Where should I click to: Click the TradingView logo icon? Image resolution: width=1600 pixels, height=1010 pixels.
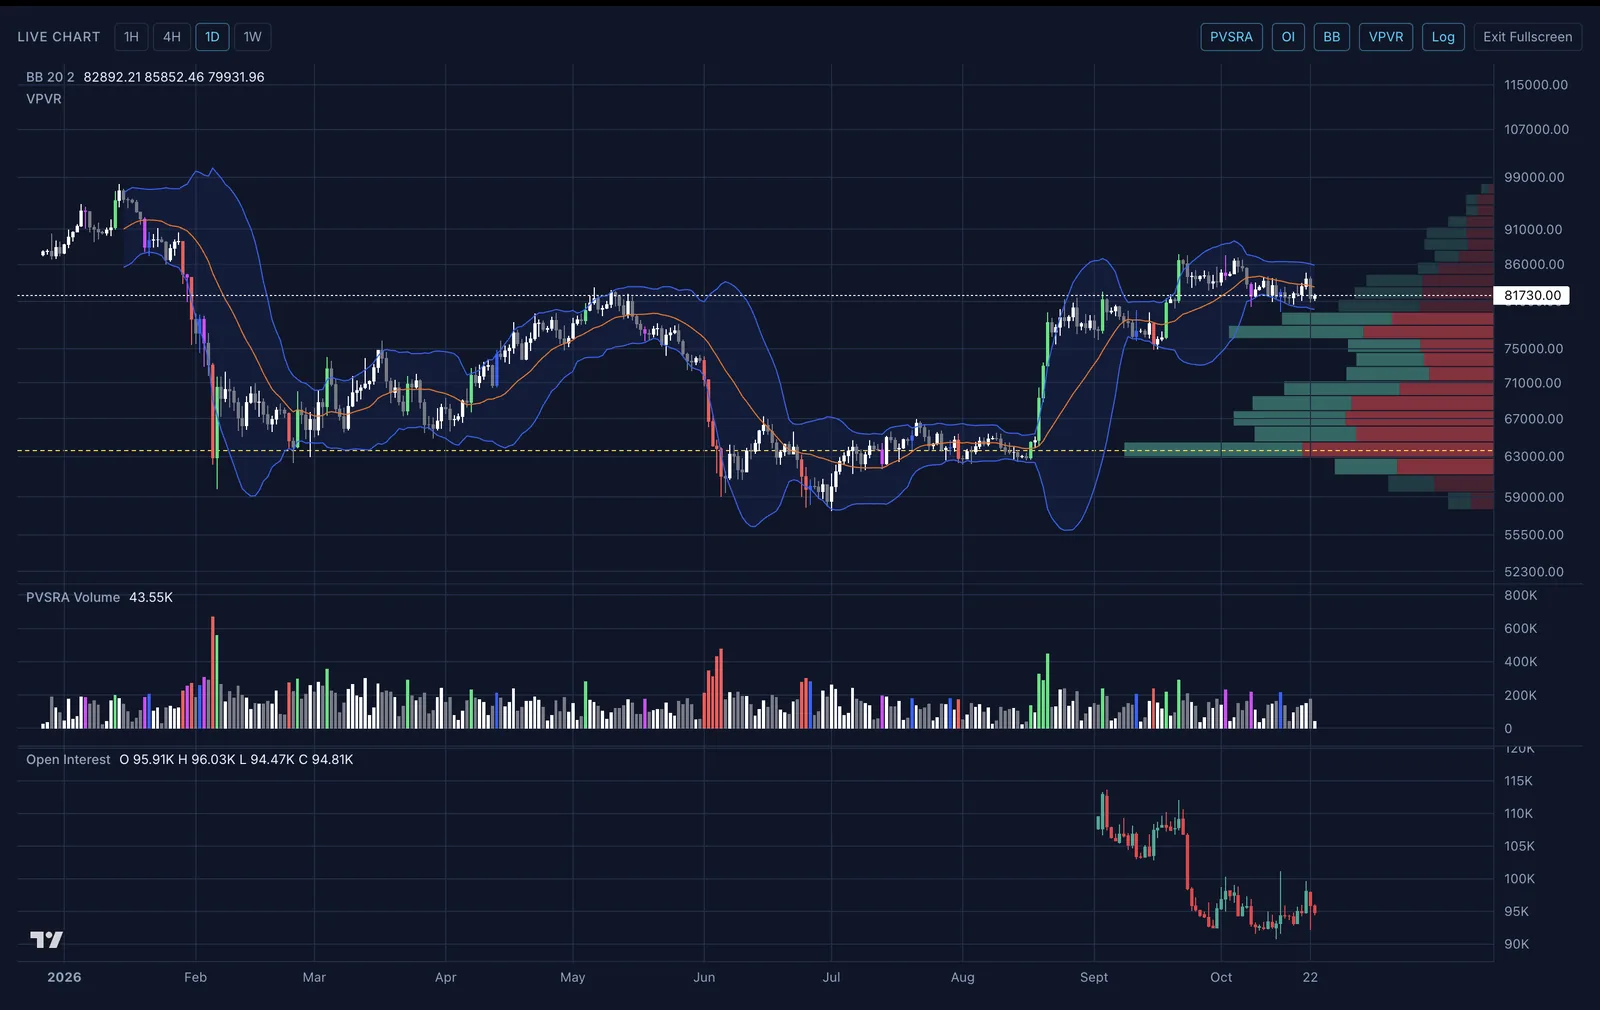46,939
